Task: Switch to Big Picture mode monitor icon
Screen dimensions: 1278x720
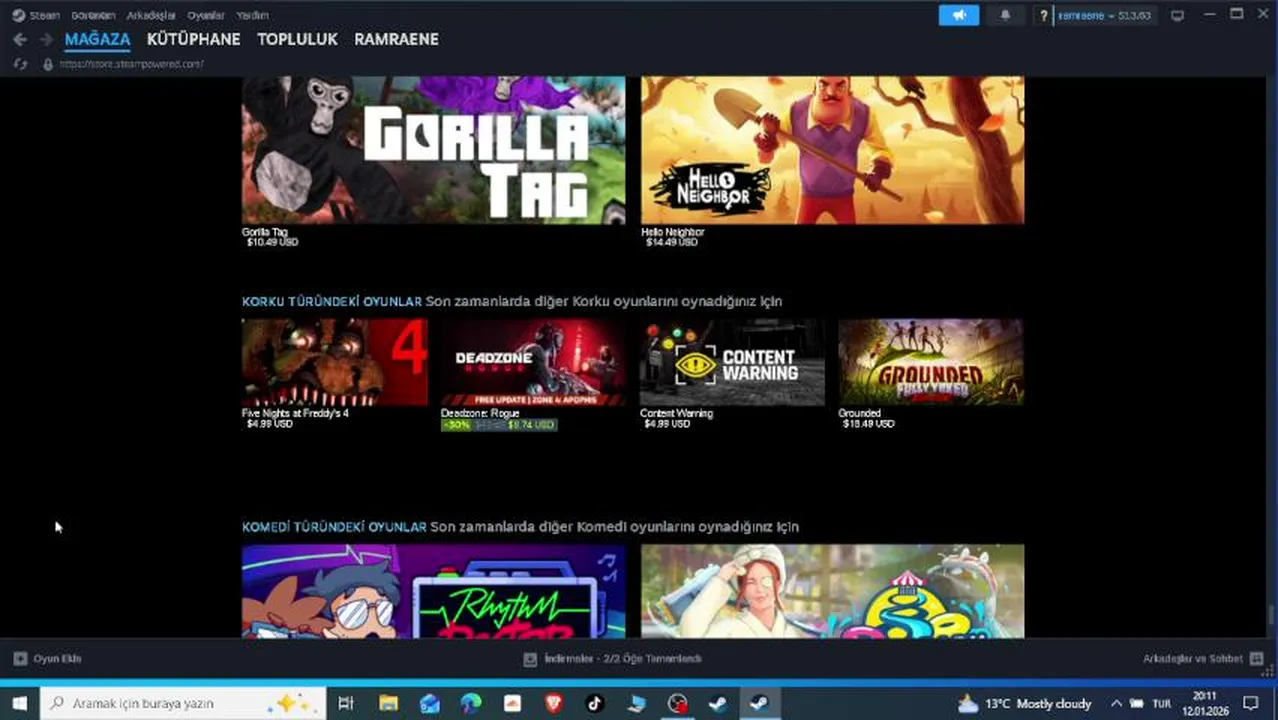Action: coord(1178,15)
